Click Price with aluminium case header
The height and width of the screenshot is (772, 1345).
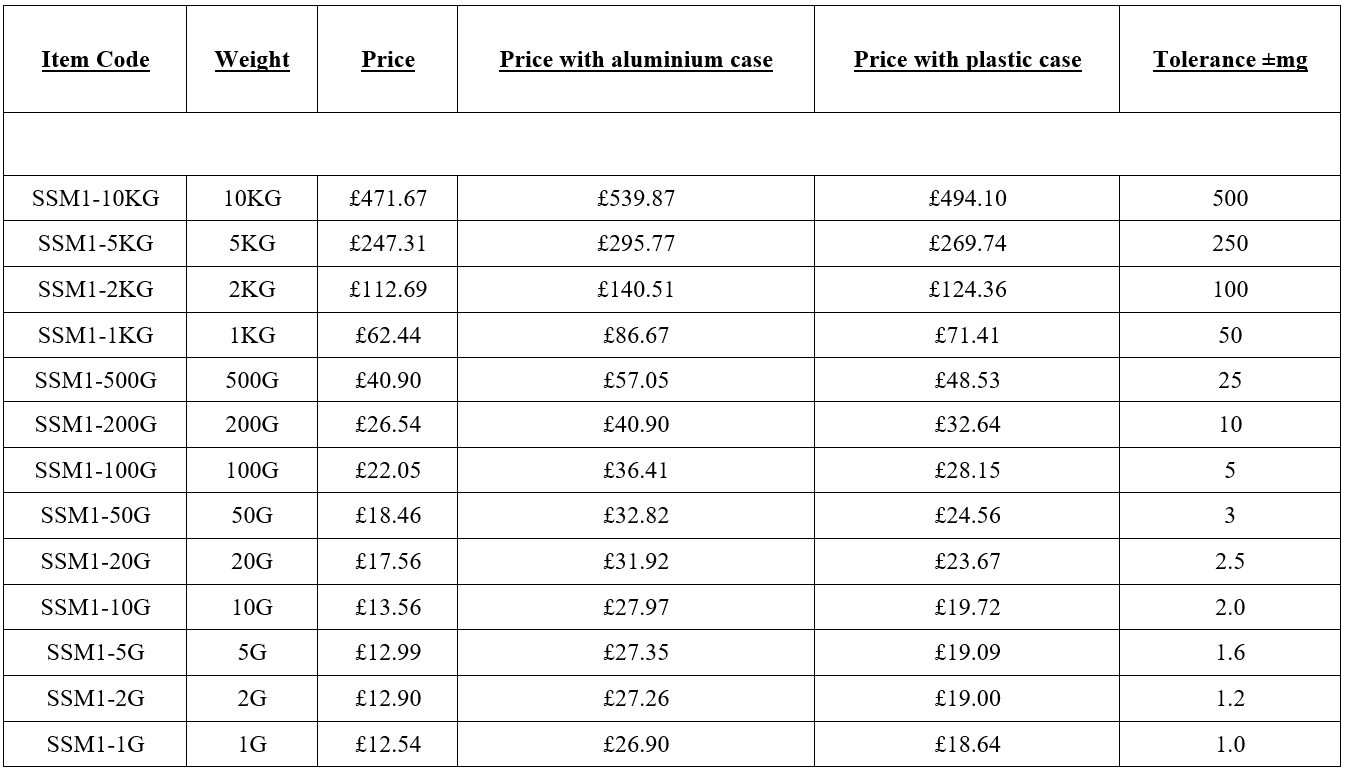click(636, 60)
